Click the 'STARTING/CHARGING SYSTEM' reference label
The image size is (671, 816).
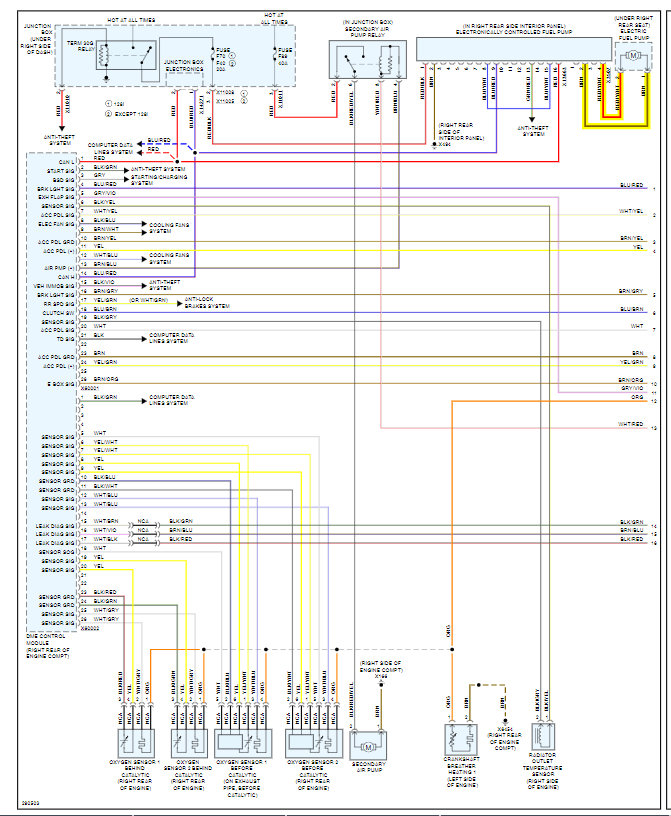pos(159,180)
